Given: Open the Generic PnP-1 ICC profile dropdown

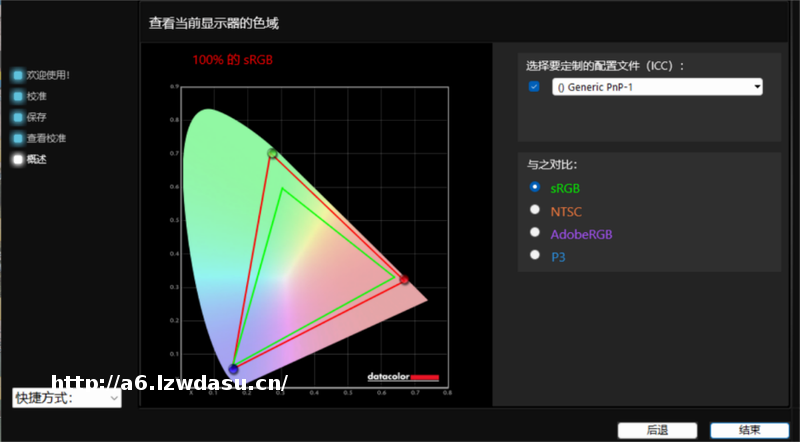Looking at the screenshot, I should [657, 87].
